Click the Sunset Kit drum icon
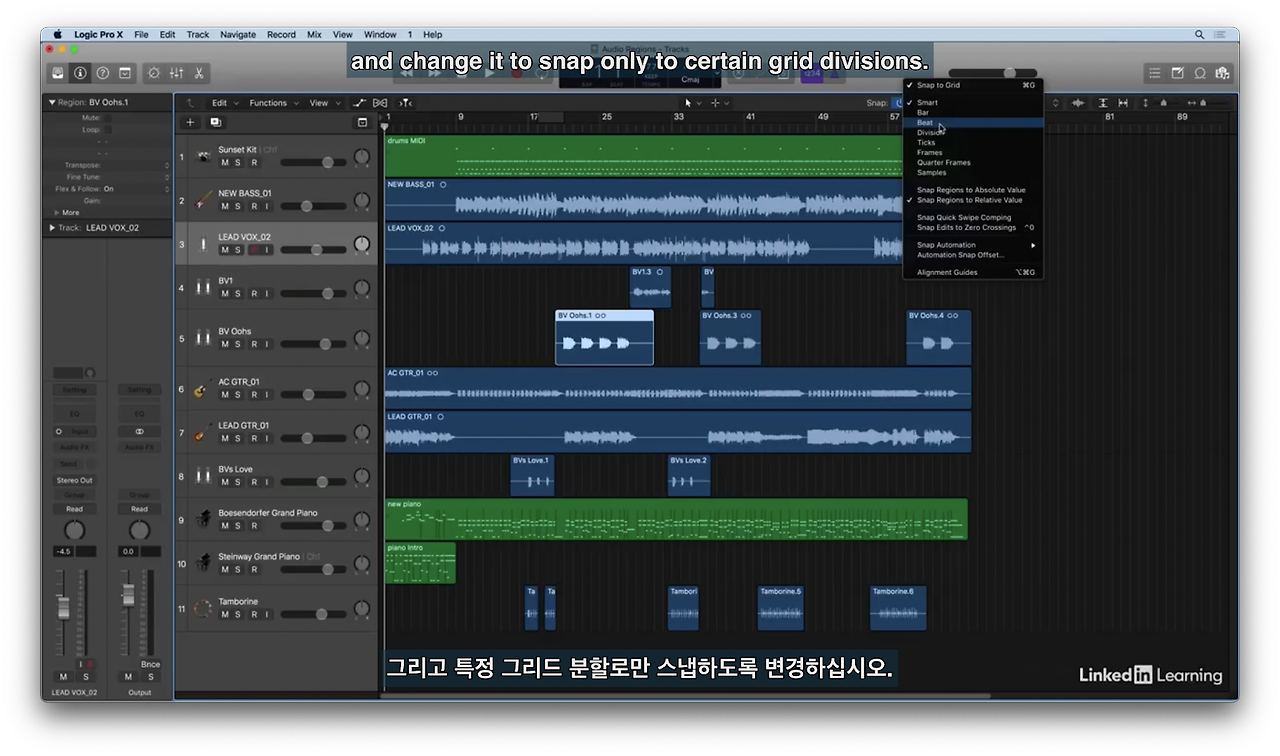 coord(203,157)
